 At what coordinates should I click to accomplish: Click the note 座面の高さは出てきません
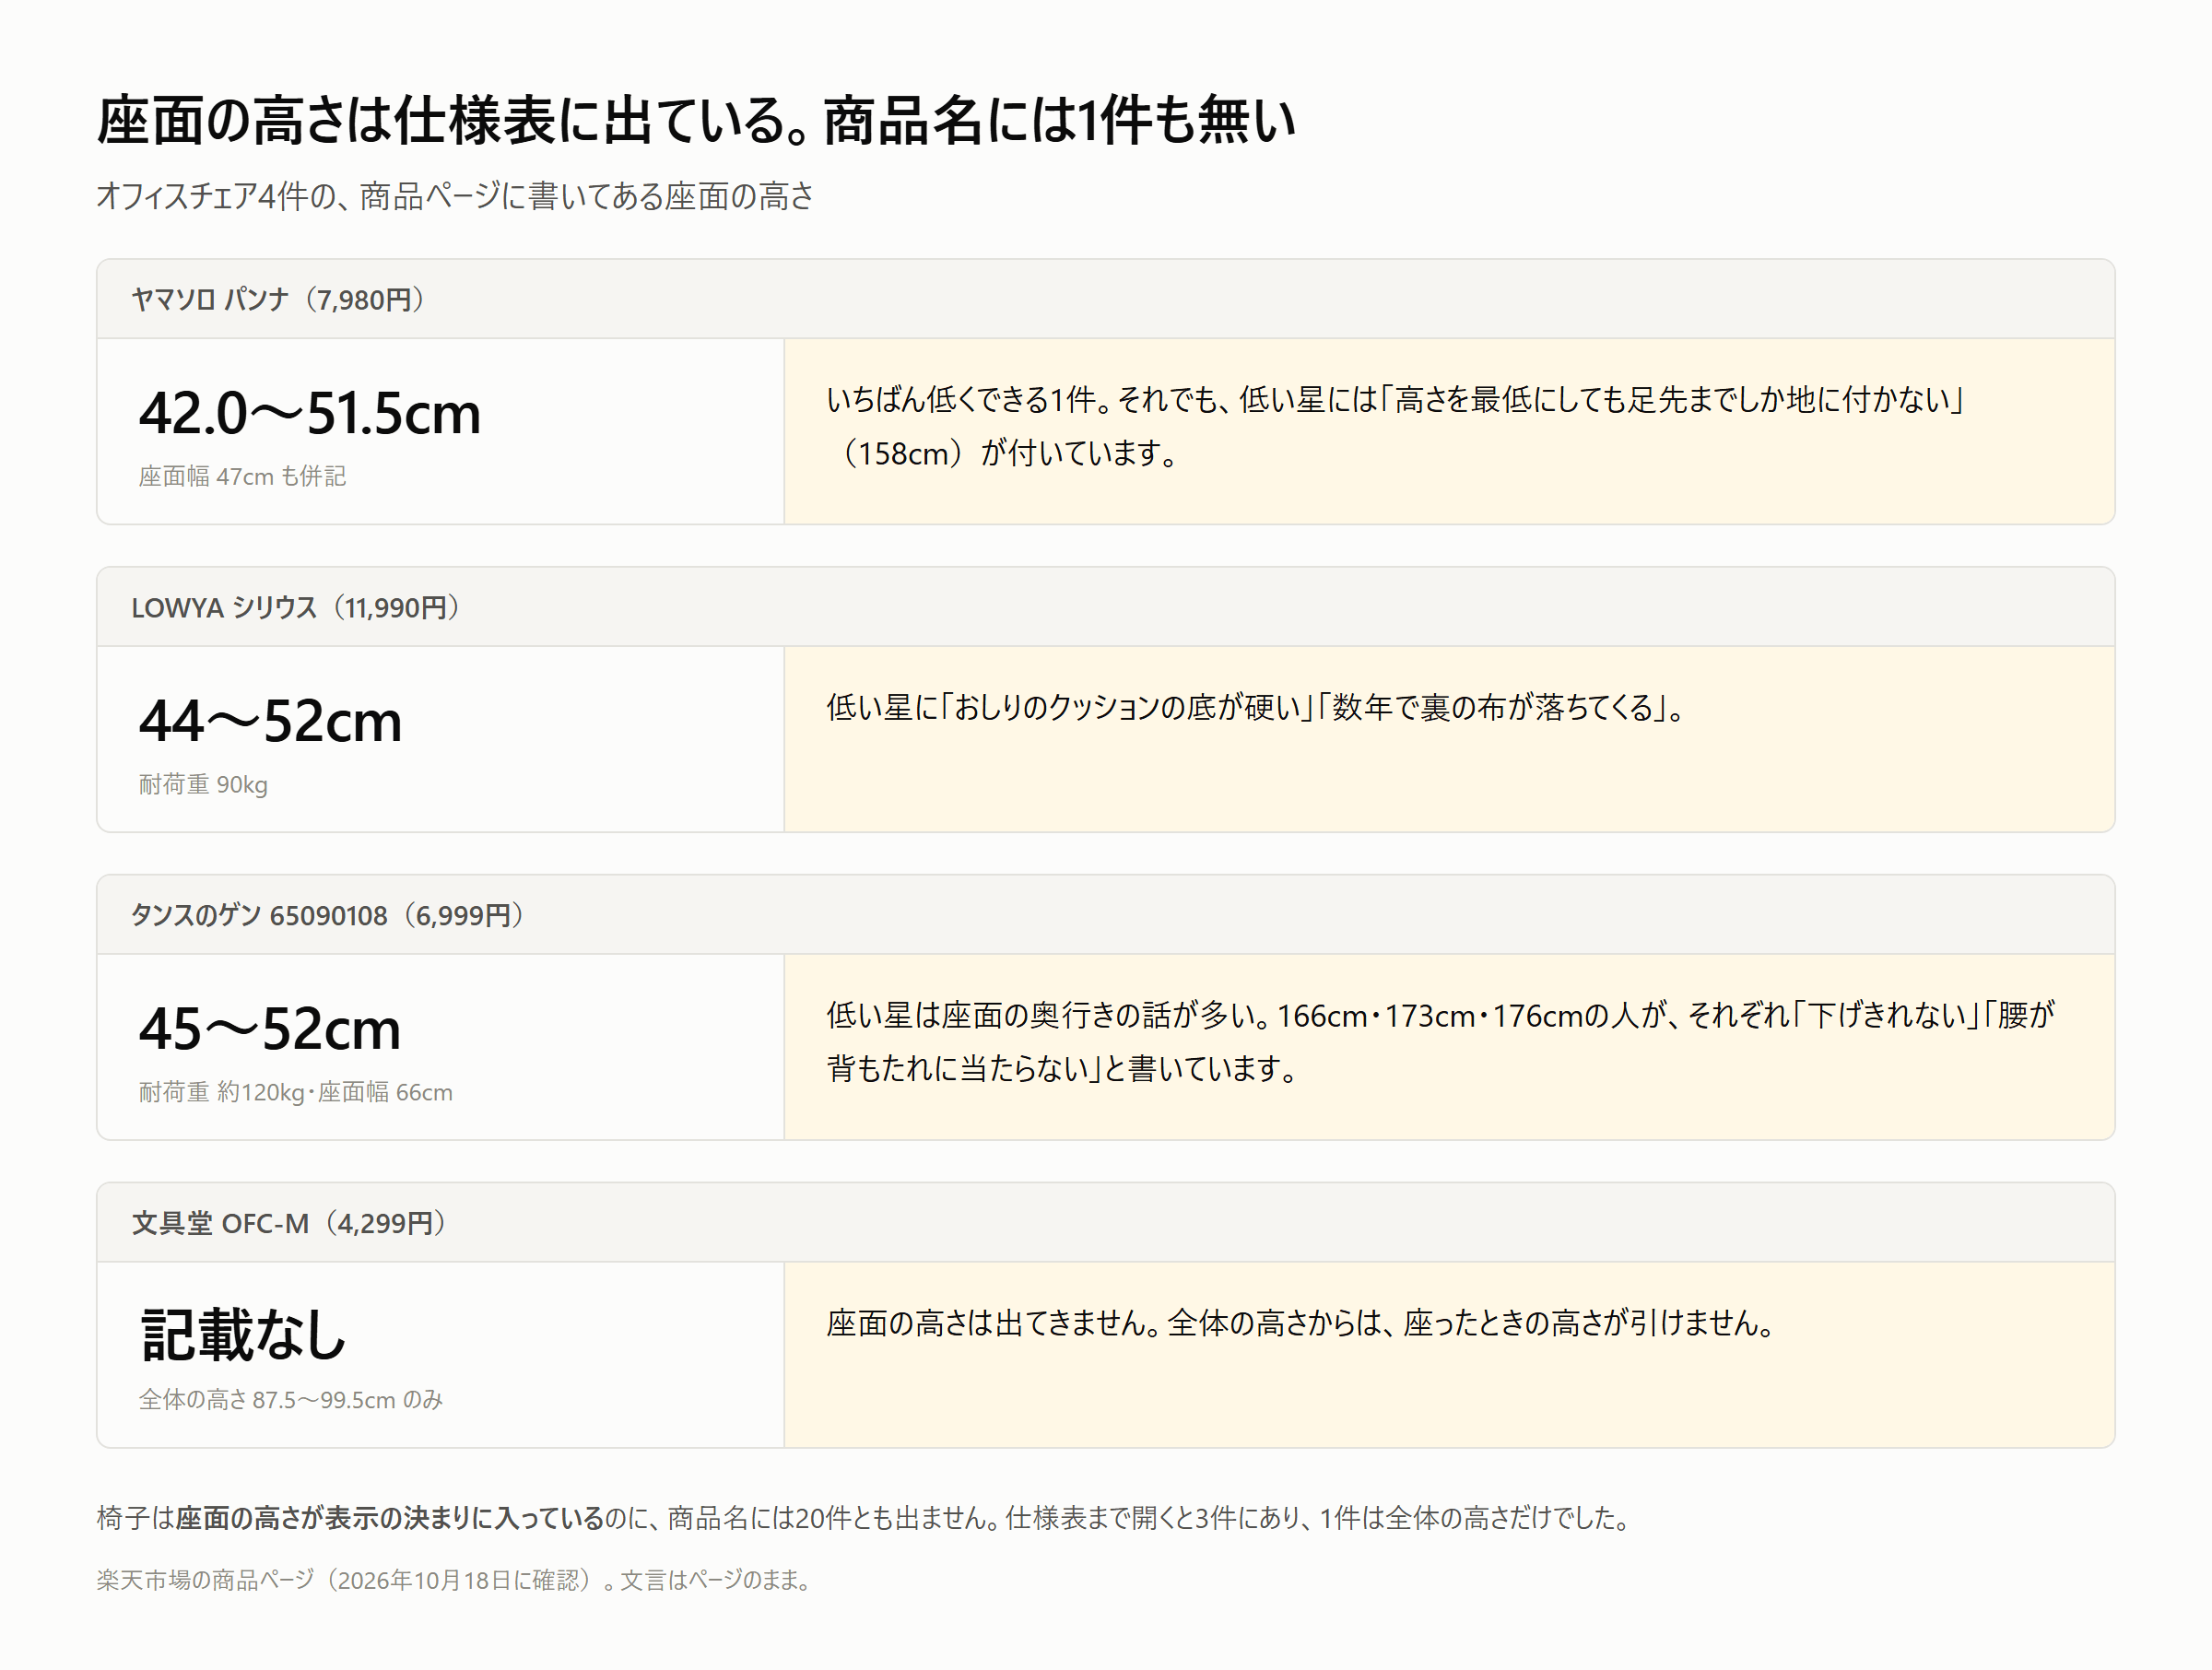tap(1302, 1324)
